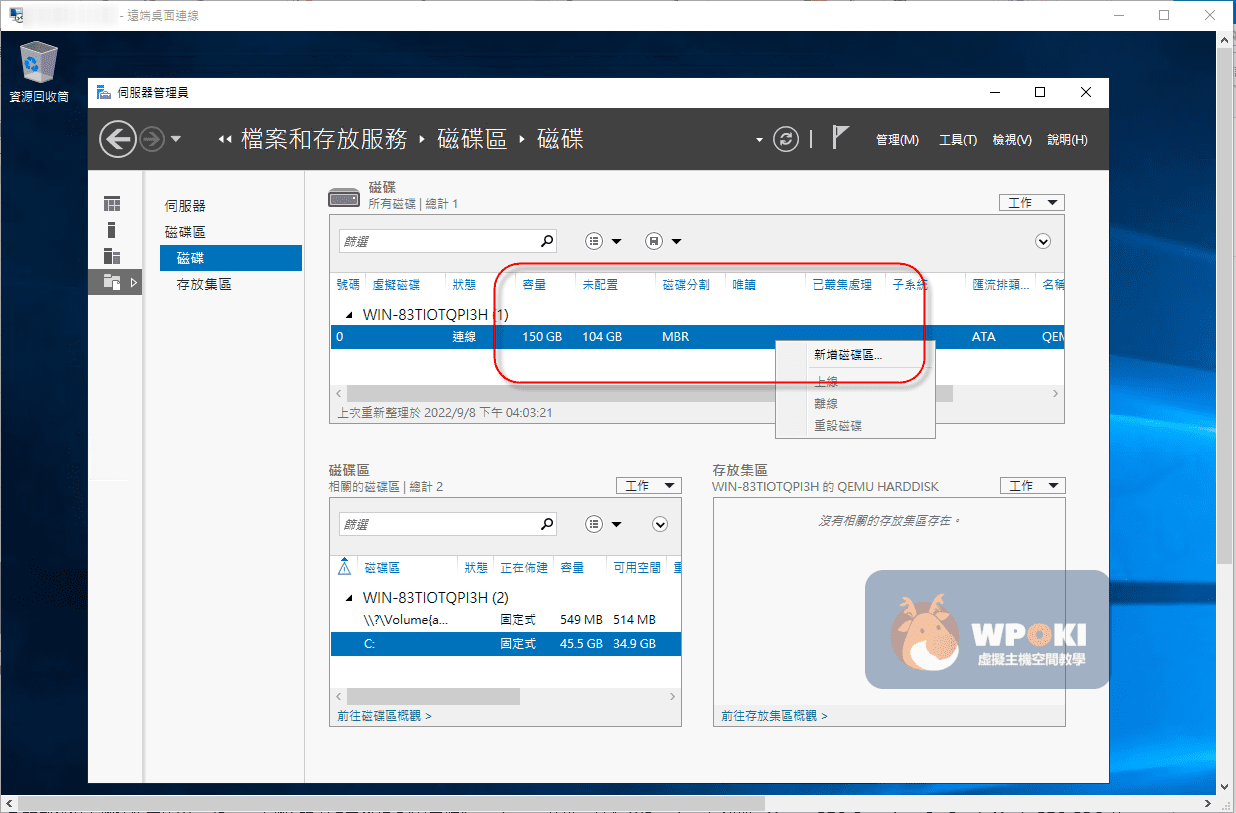Select File and Storage Services sidebar icon

click(x=112, y=283)
